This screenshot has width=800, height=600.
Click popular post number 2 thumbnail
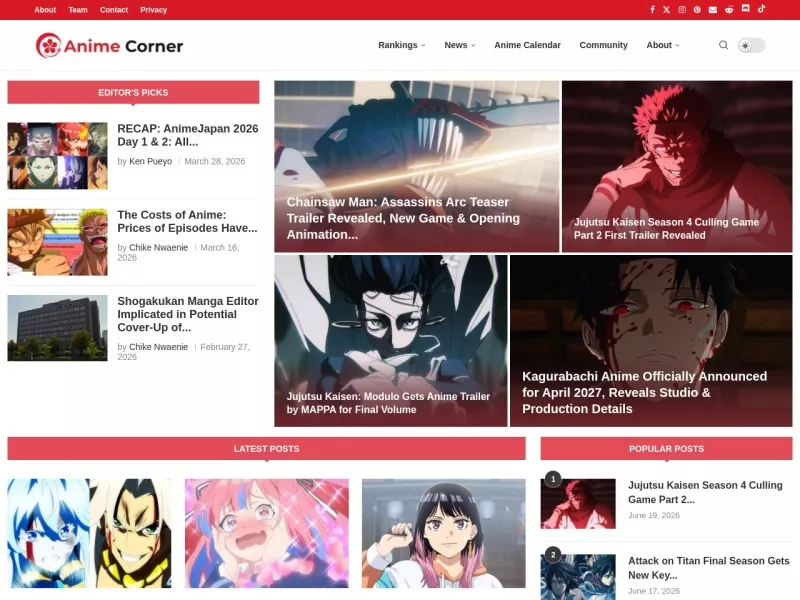pyautogui.click(x=578, y=577)
